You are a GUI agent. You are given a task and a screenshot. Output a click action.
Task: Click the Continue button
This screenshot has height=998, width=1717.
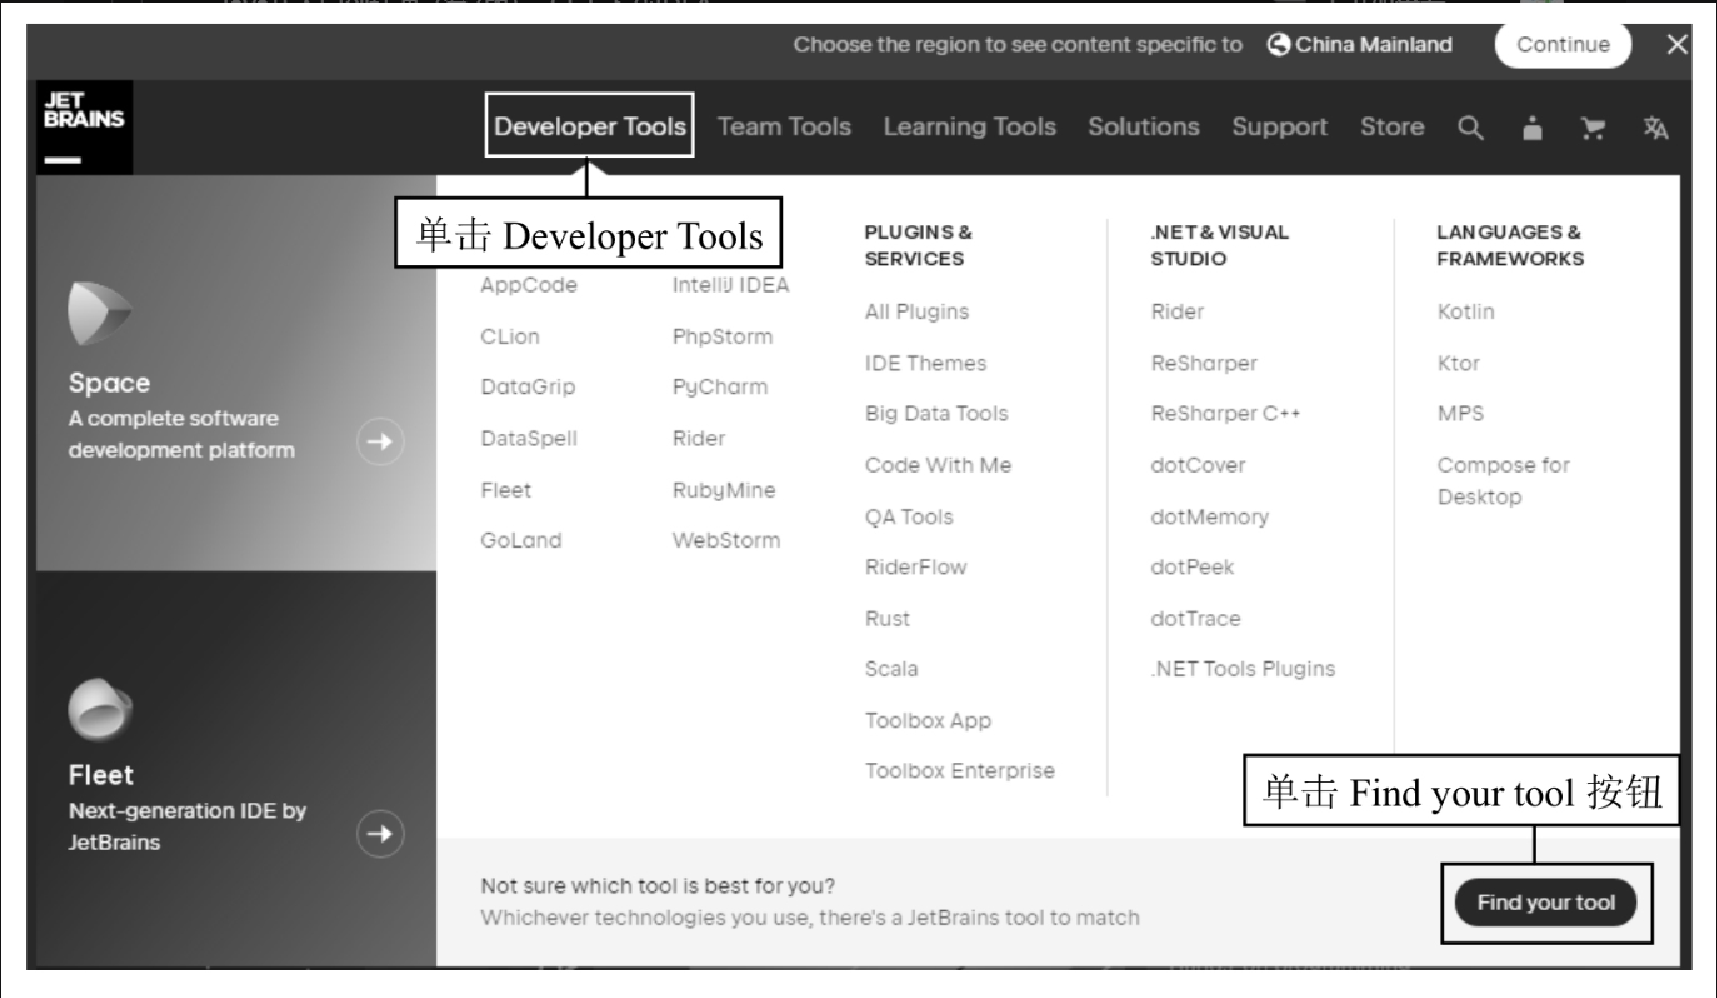1563,45
